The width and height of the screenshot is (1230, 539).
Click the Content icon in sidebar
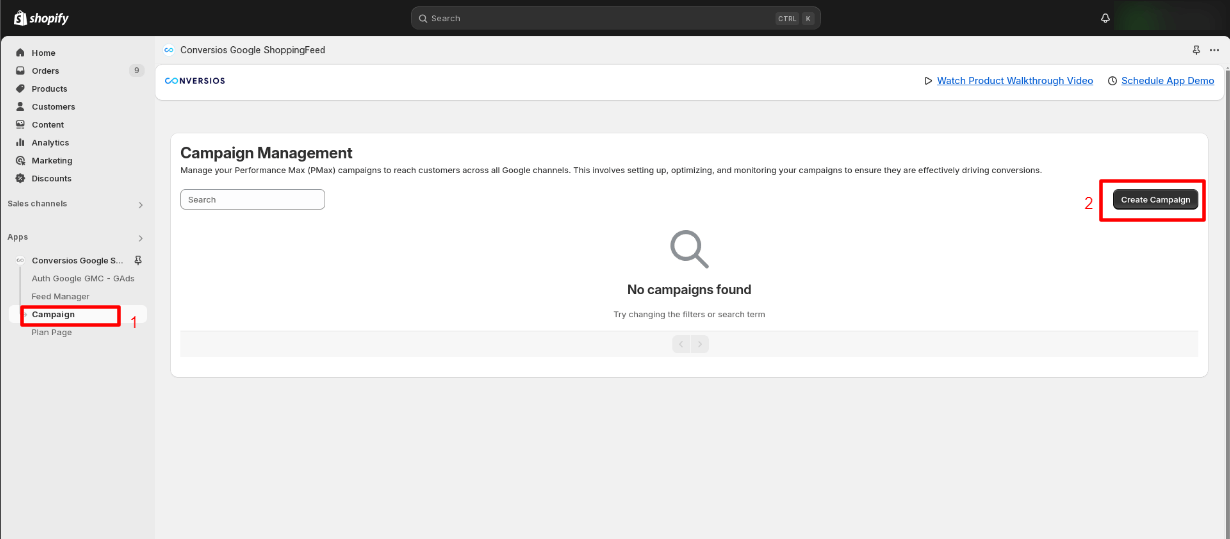[20, 125]
